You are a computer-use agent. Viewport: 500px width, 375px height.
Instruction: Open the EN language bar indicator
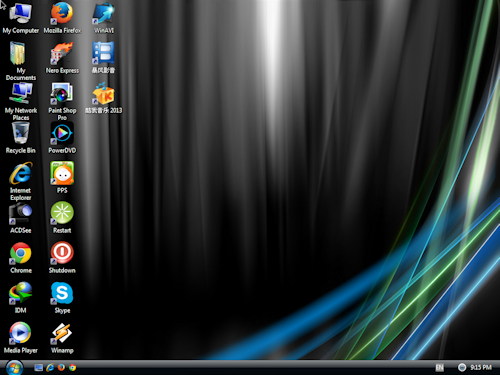pos(440,367)
